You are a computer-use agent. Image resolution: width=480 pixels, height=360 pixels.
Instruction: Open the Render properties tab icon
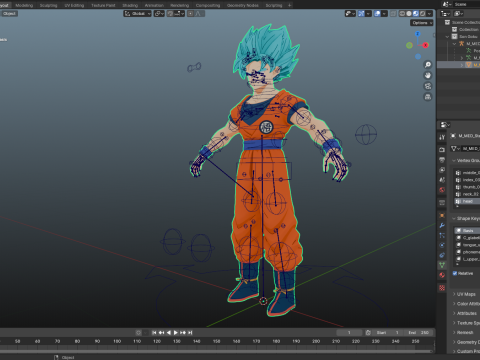(442, 150)
